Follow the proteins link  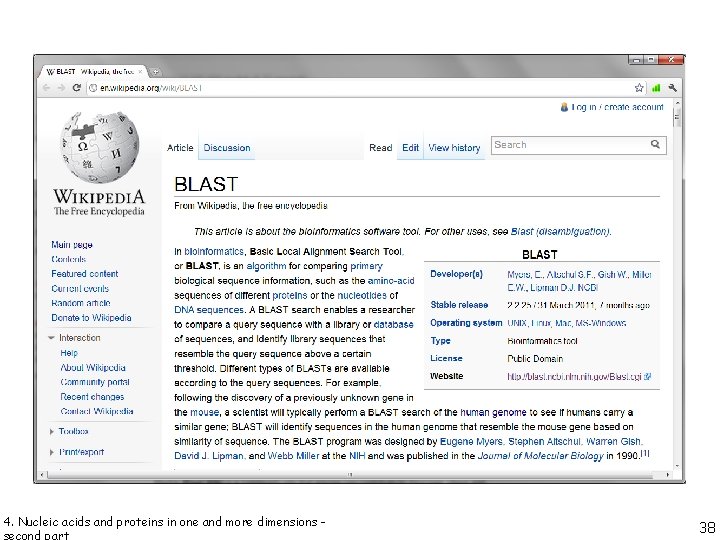click(x=290, y=295)
